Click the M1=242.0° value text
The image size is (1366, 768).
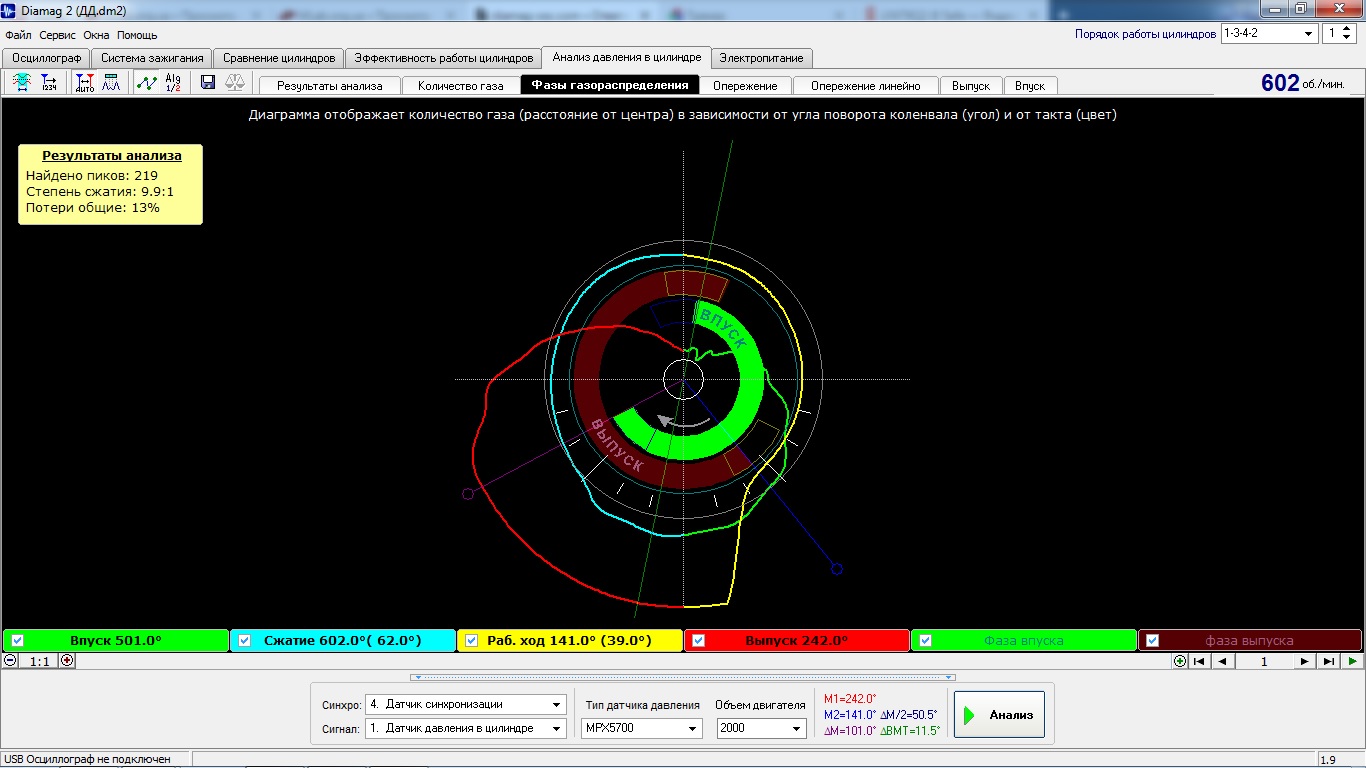850,699
